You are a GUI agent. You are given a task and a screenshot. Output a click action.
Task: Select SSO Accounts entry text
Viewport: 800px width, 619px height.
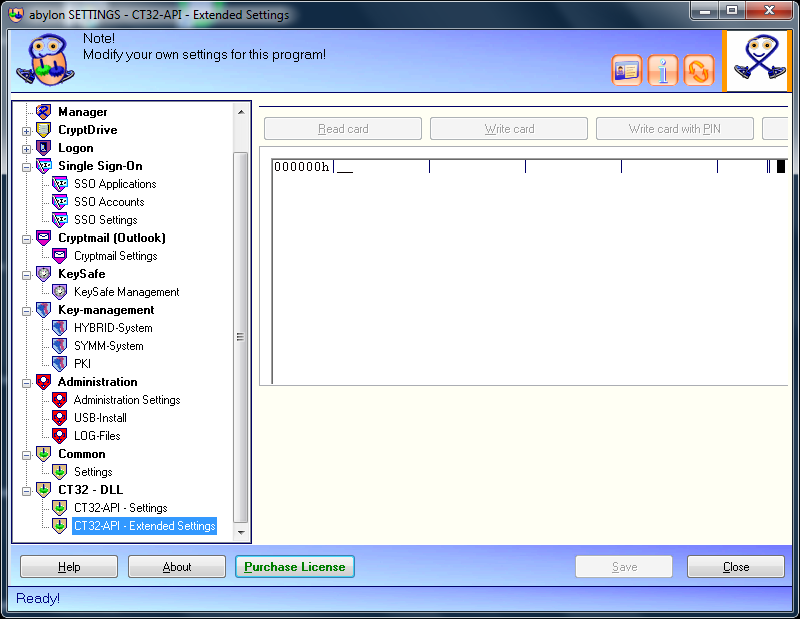(109, 202)
